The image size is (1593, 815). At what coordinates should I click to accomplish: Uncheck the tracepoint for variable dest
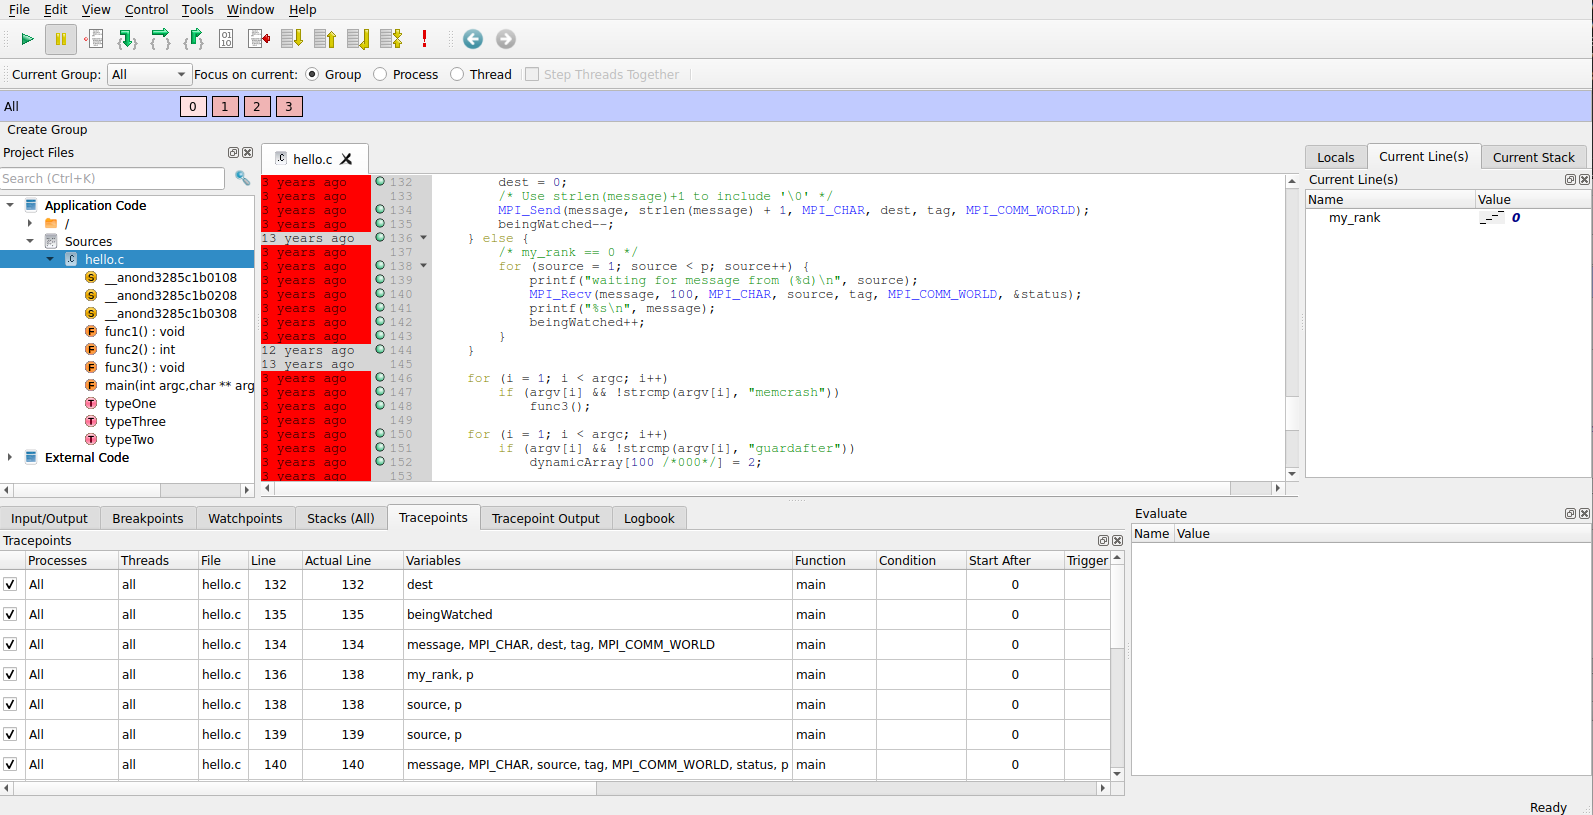pyautogui.click(x=10, y=585)
